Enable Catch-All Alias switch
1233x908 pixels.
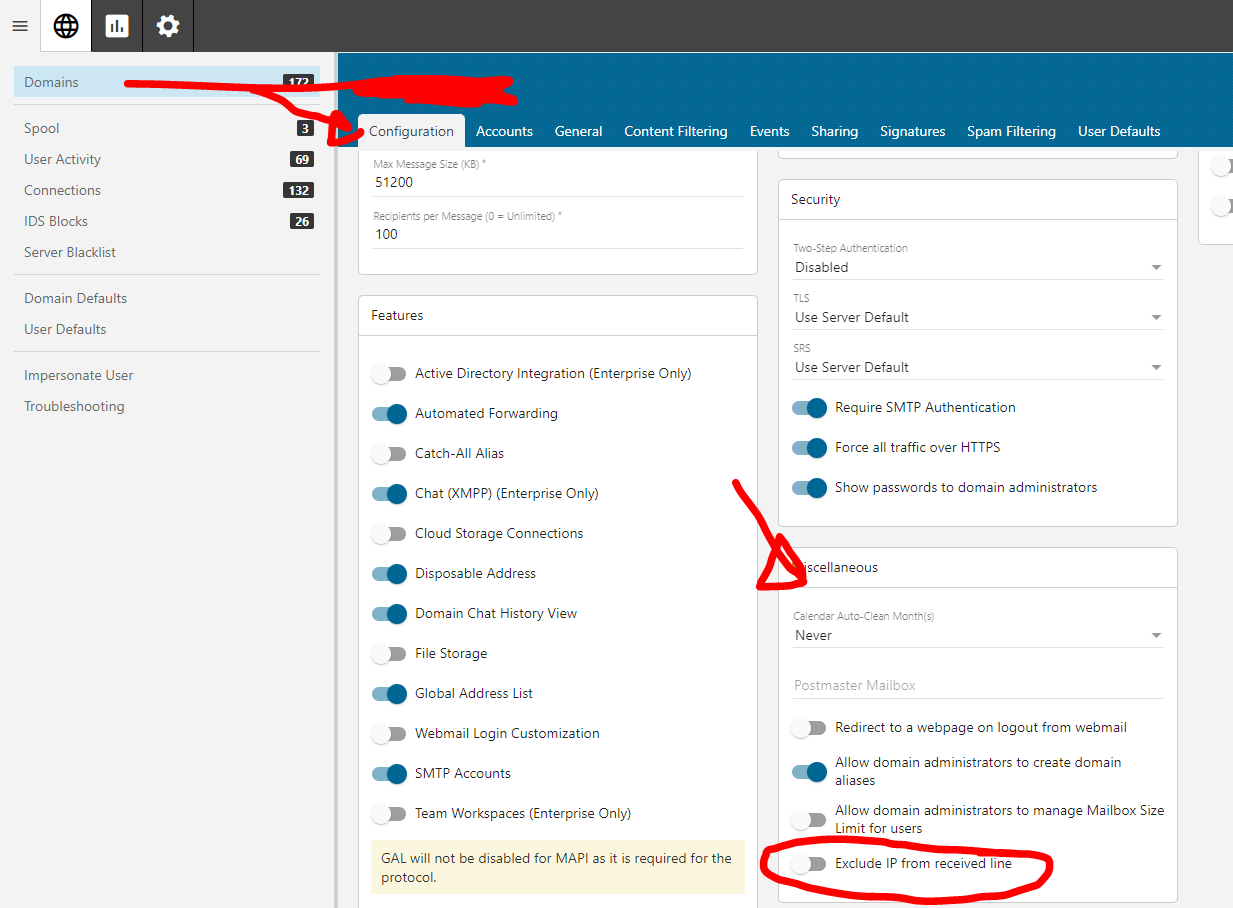coord(389,453)
